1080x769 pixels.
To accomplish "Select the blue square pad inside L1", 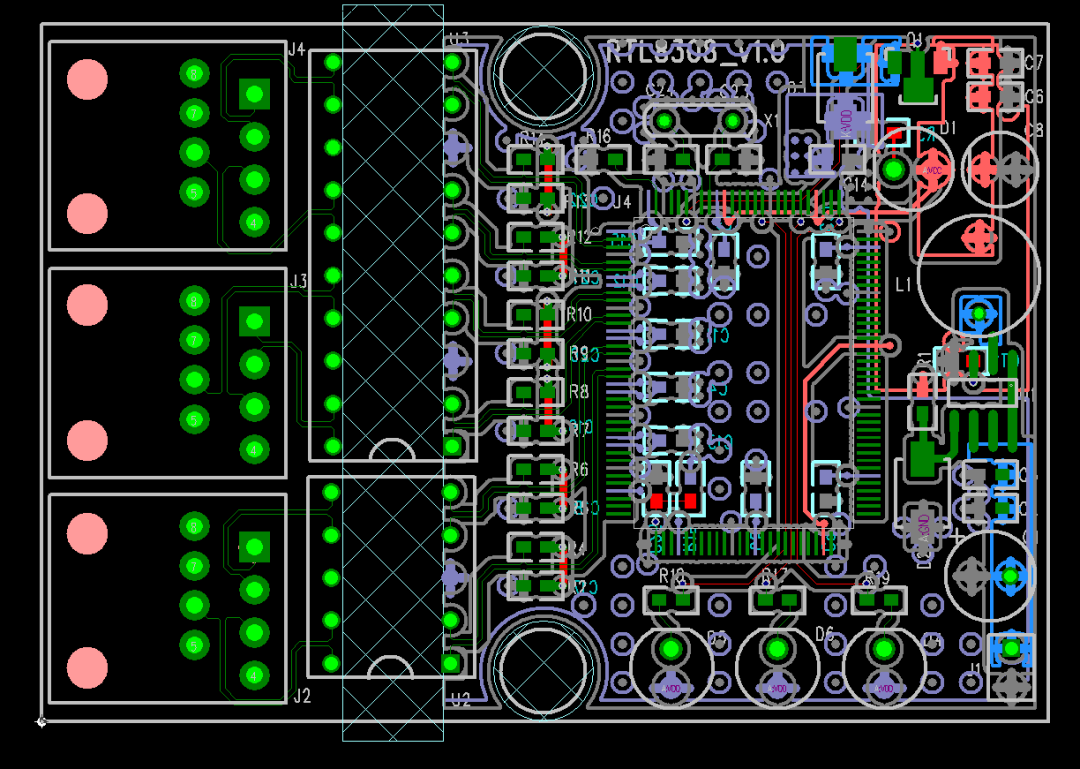I will [x=979, y=314].
